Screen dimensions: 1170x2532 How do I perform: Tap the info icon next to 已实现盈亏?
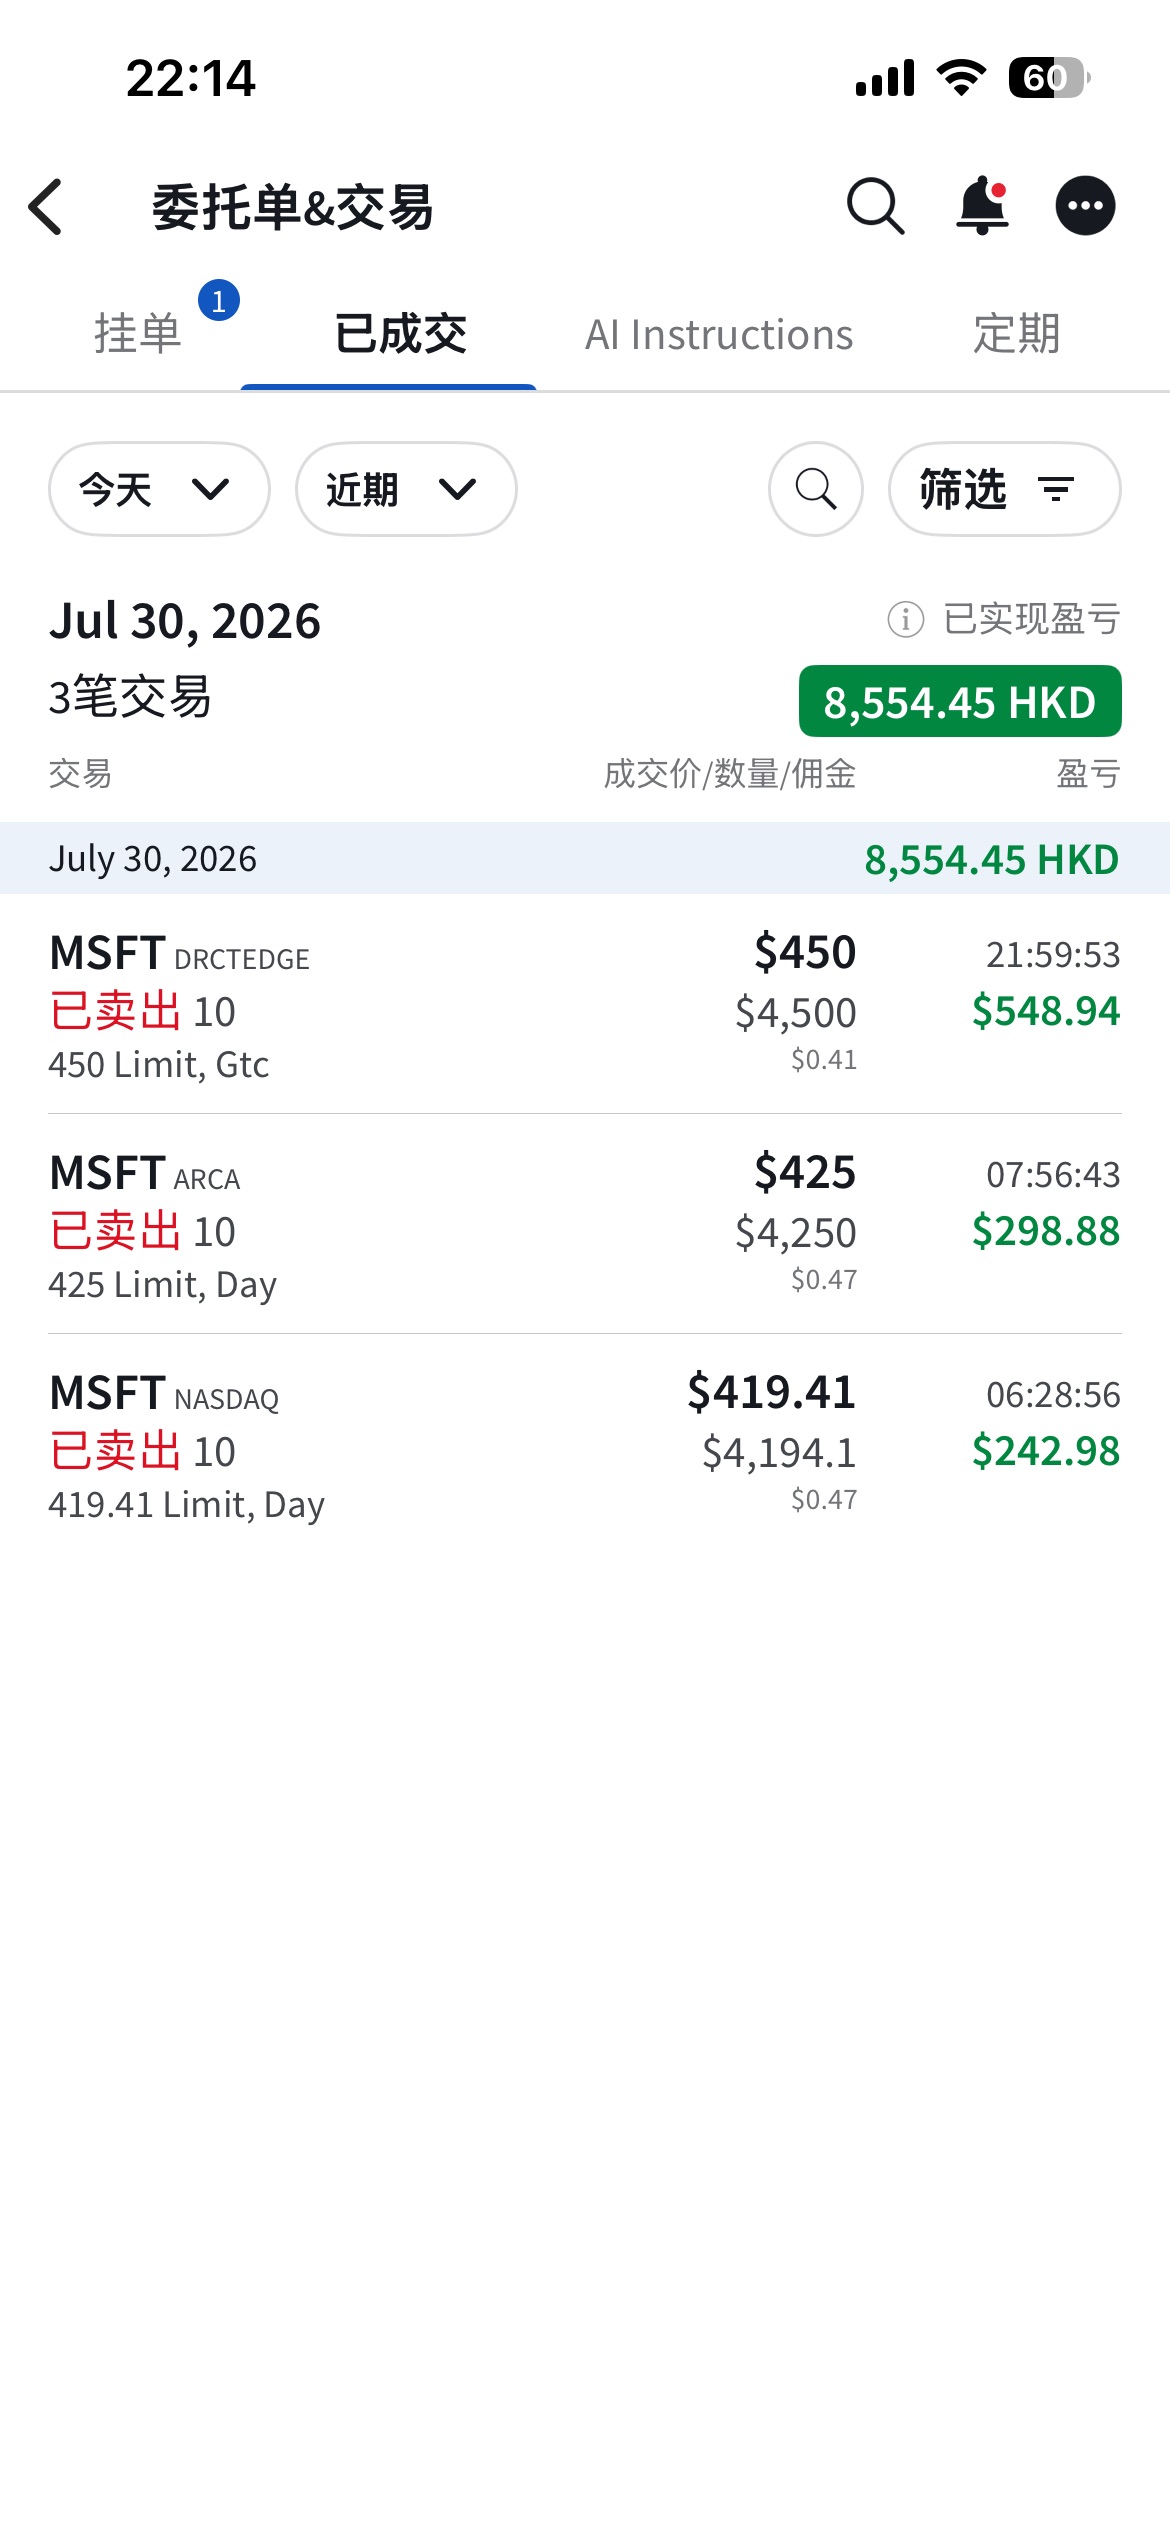[905, 619]
